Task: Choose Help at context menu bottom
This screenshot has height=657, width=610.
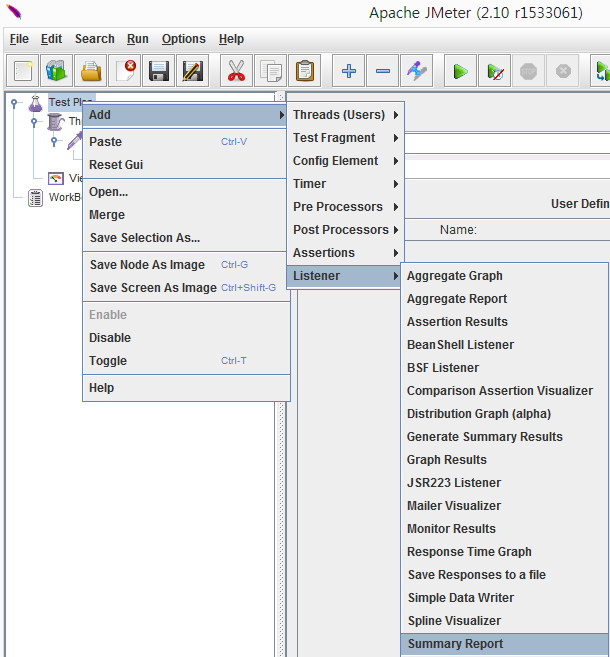Action: point(185,388)
